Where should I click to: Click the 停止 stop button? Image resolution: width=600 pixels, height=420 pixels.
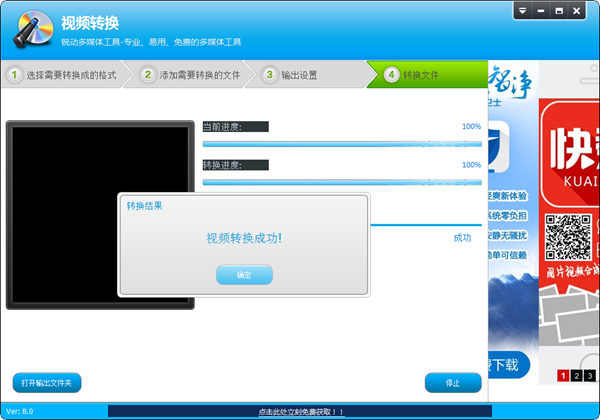coord(453,383)
